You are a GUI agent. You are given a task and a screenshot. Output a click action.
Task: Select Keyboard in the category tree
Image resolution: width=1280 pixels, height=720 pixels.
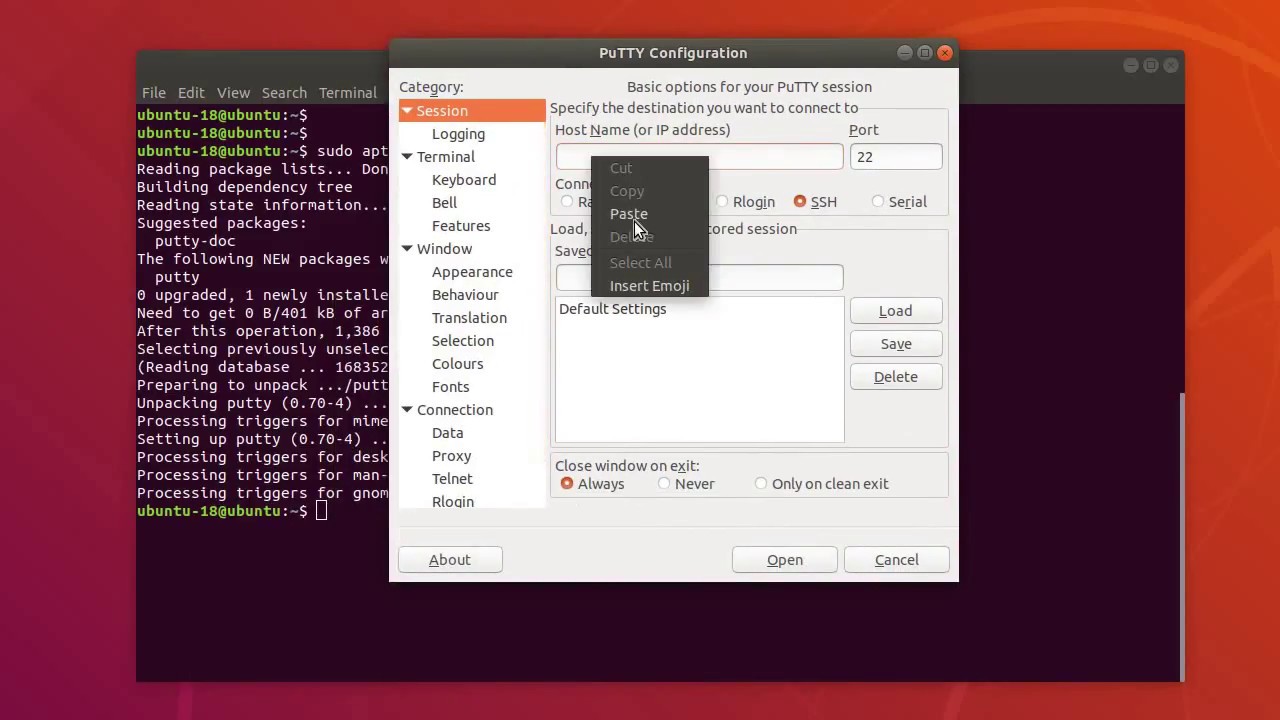pyautogui.click(x=464, y=180)
